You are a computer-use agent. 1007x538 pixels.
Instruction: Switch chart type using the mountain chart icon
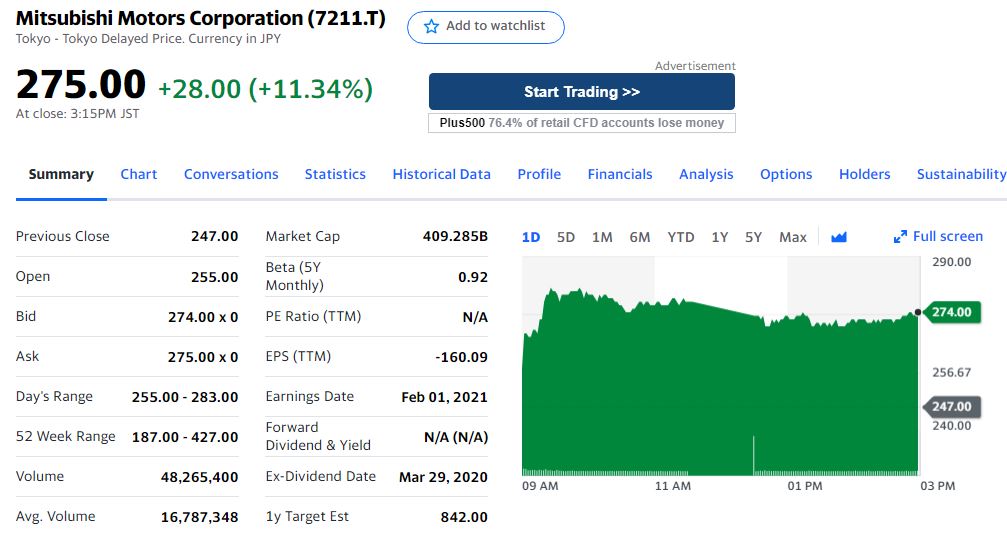point(839,237)
